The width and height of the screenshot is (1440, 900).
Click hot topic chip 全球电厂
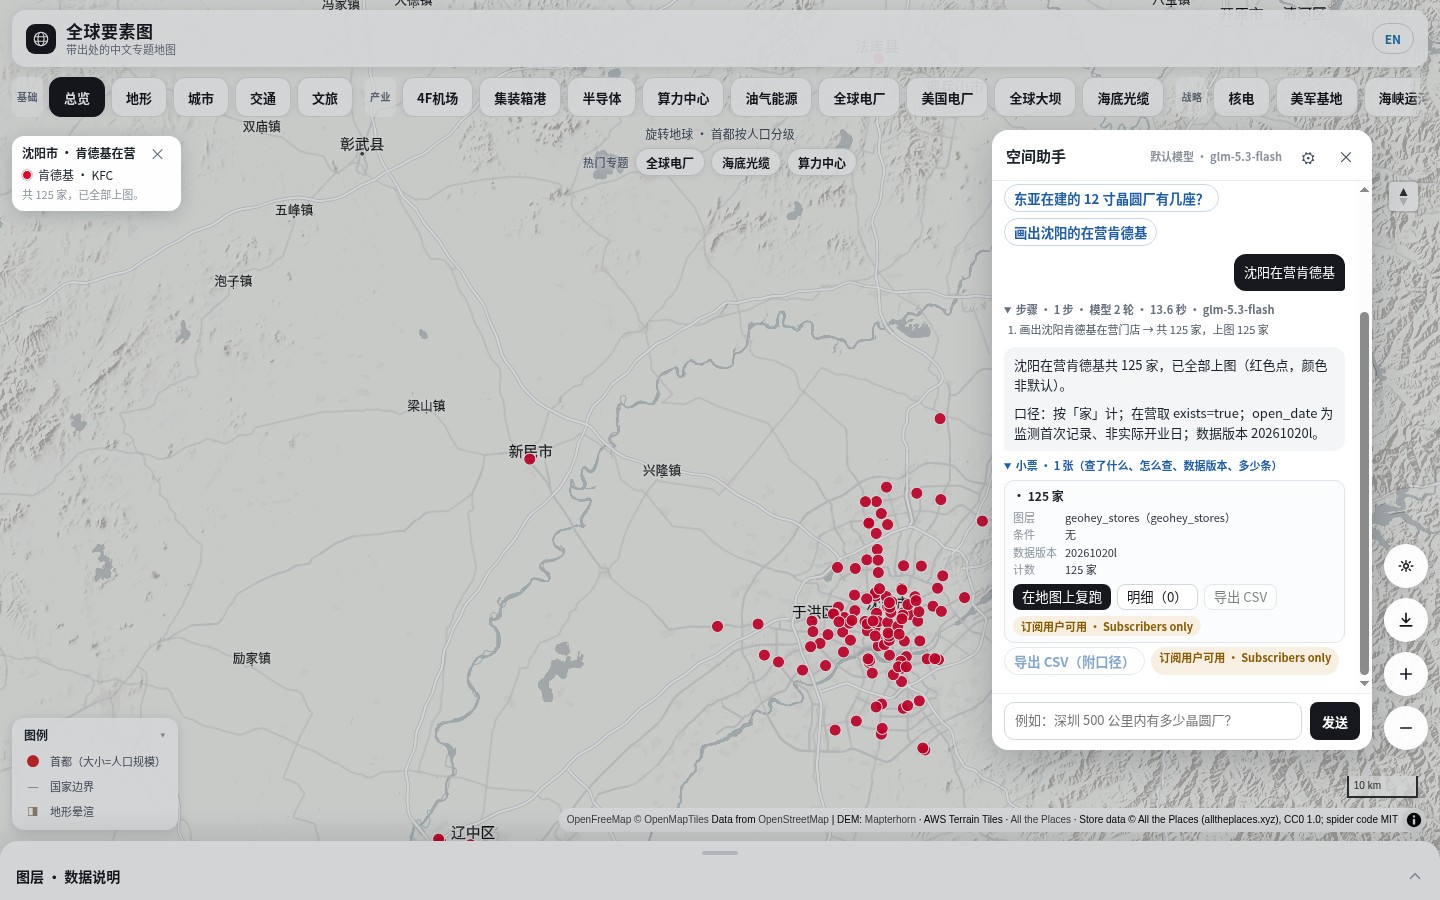[x=670, y=163]
